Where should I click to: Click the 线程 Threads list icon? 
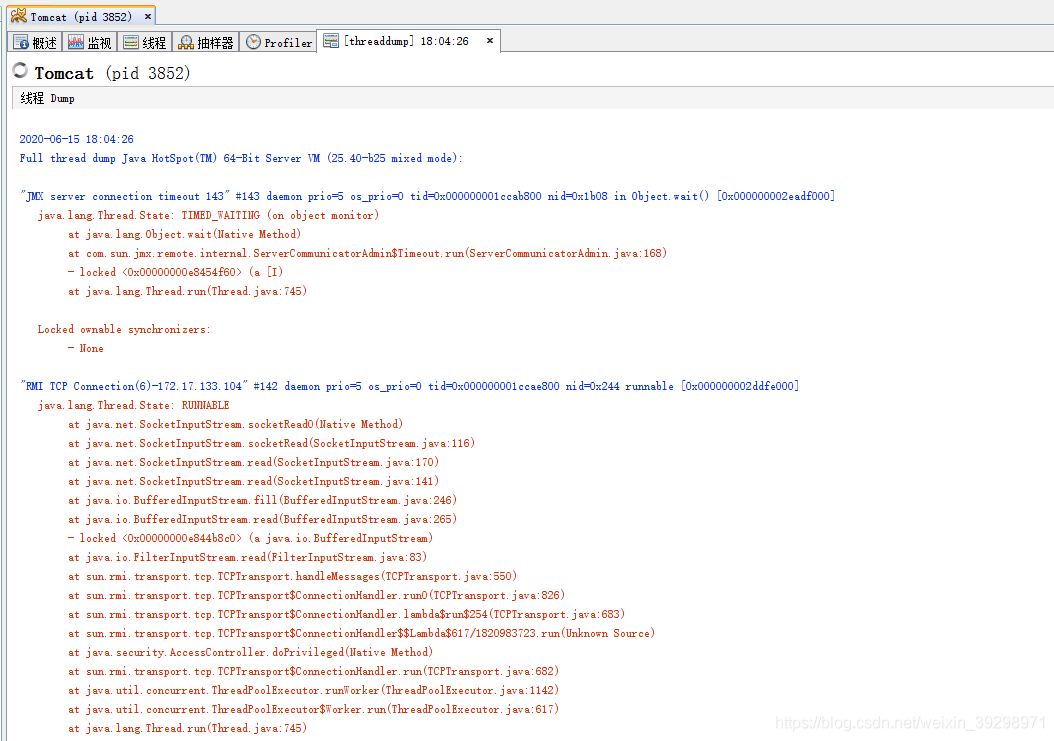tap(130, 41)
